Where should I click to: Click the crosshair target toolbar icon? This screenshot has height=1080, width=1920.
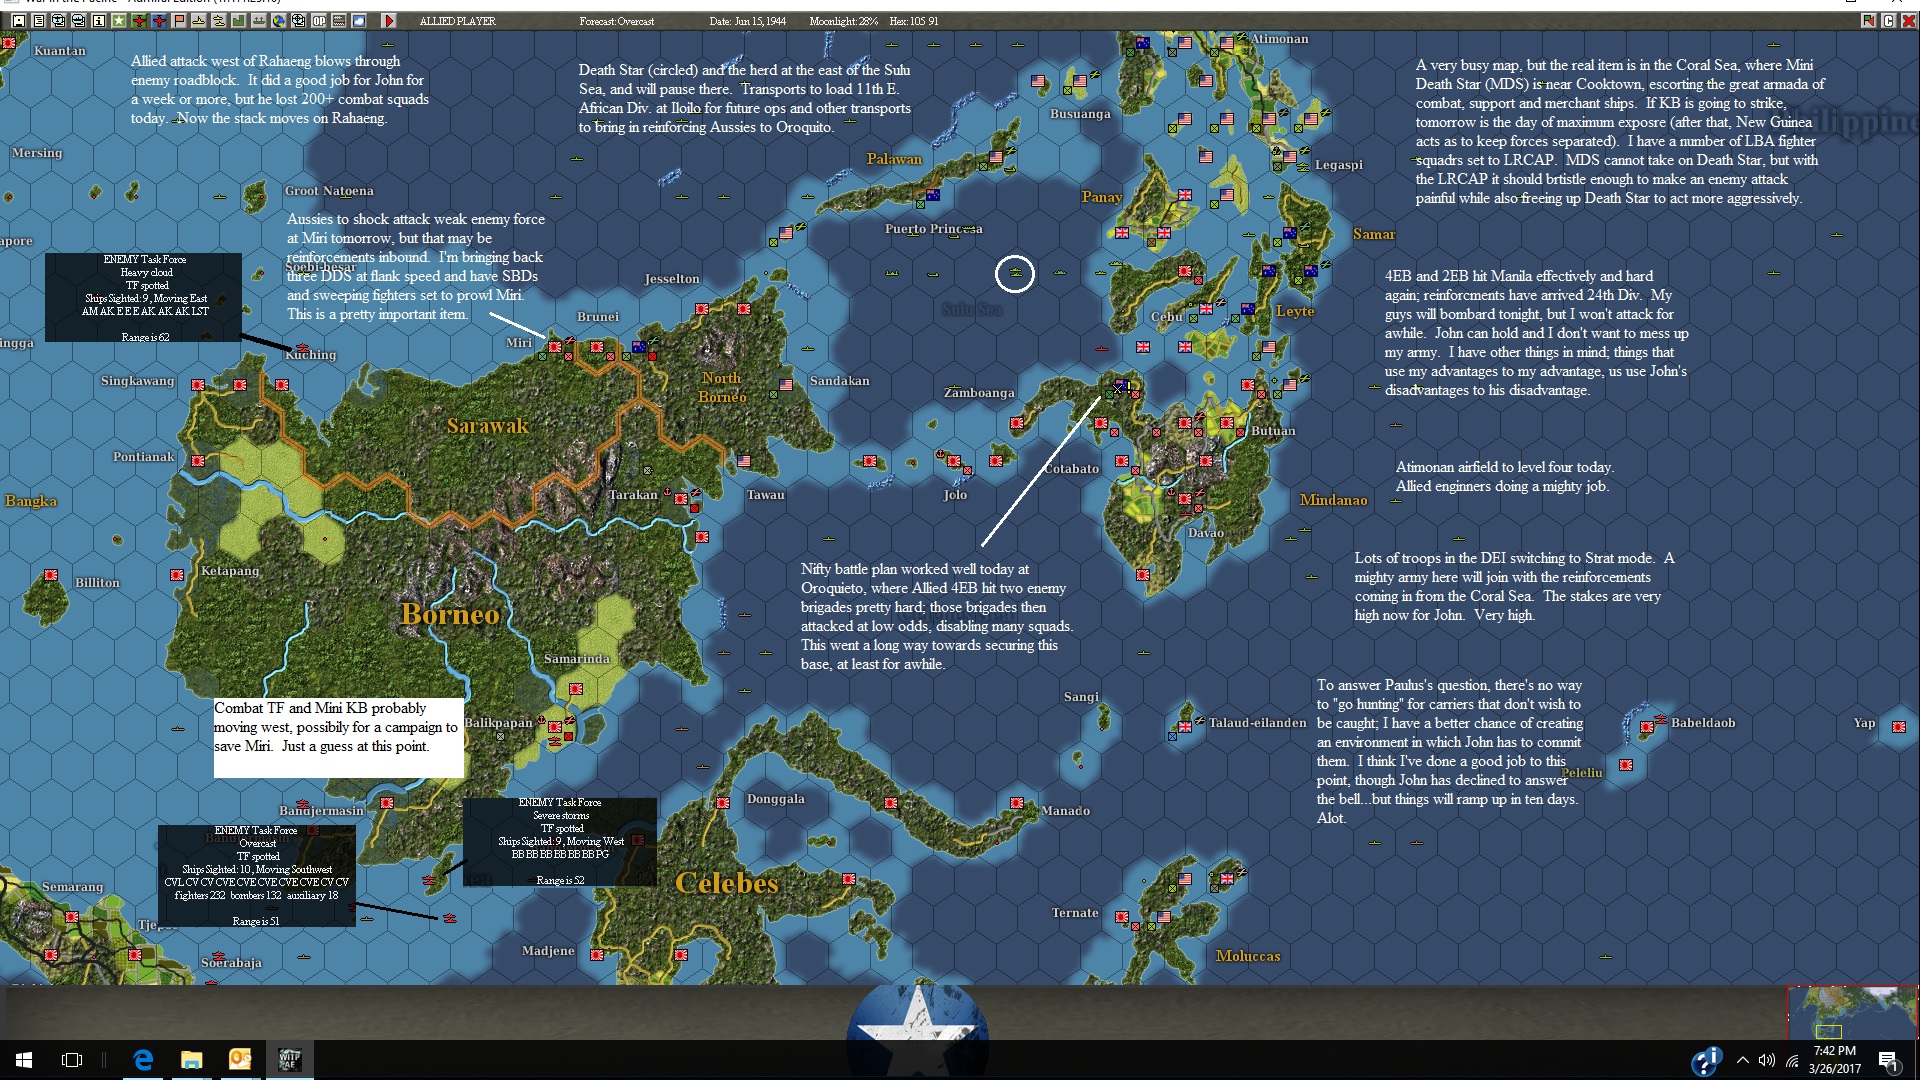(x=299, y=21)
